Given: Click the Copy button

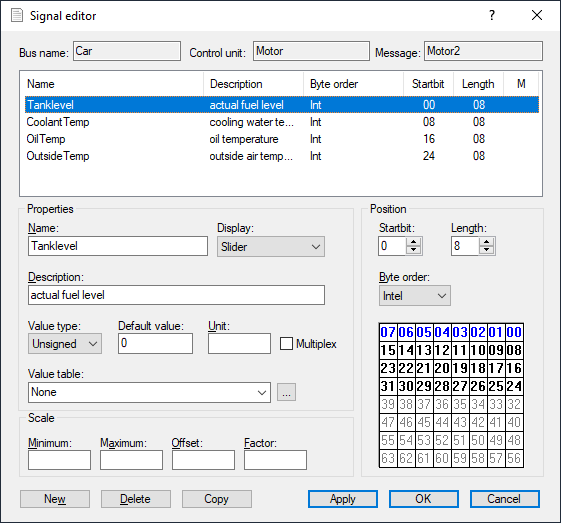Looking at the screenshot, I should click(x=216, y=499).
